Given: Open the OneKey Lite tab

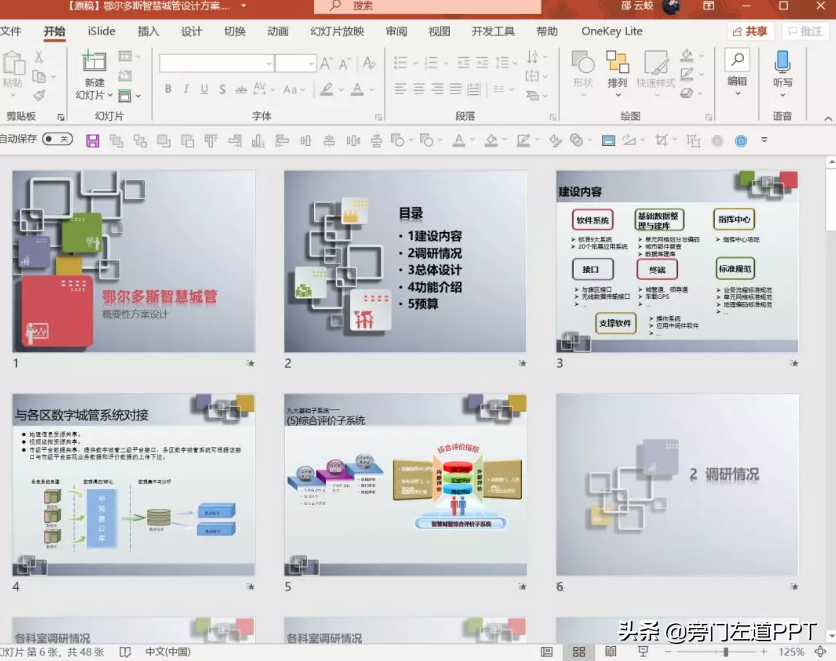Looking at the screenshot, I should click(612, 31).
